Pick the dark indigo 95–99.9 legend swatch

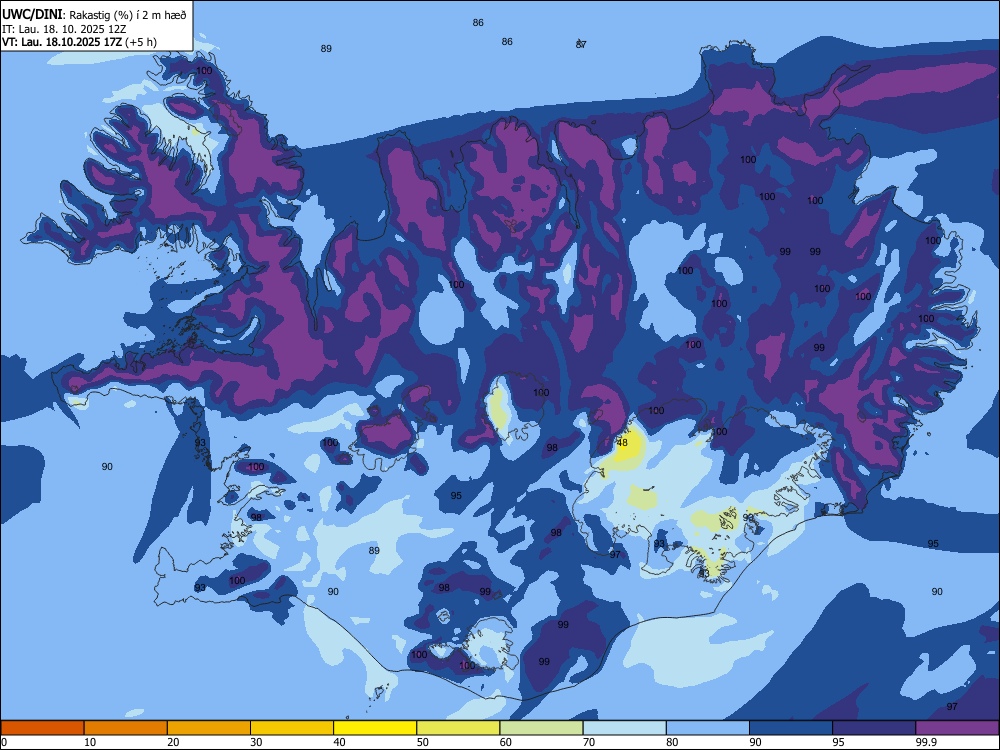(x=874, y=728)
